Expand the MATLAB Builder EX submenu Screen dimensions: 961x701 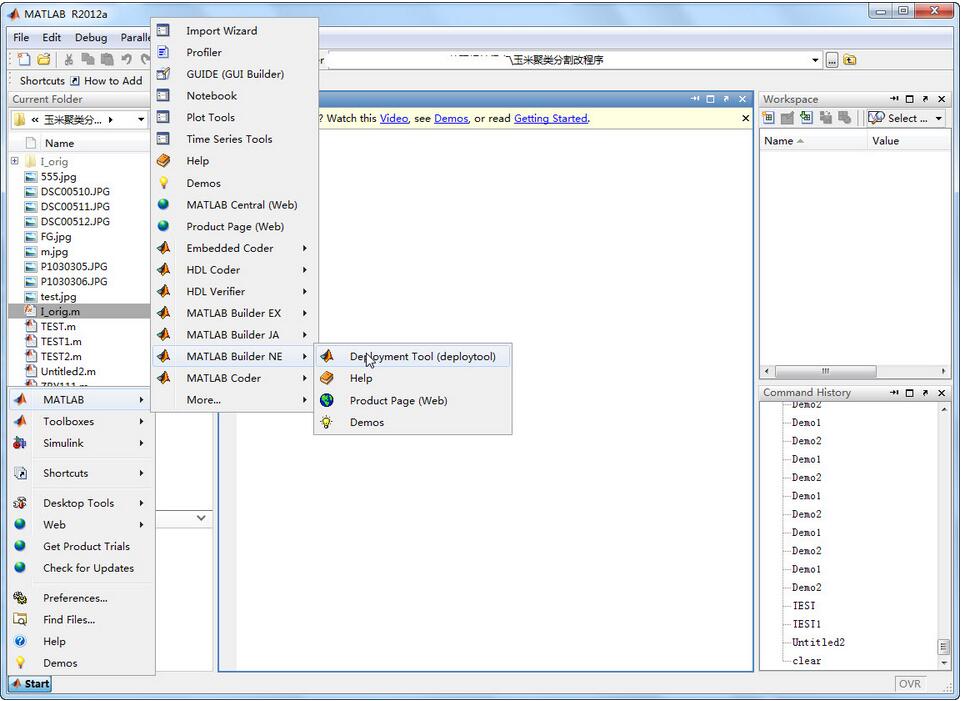tap(305, 313)
